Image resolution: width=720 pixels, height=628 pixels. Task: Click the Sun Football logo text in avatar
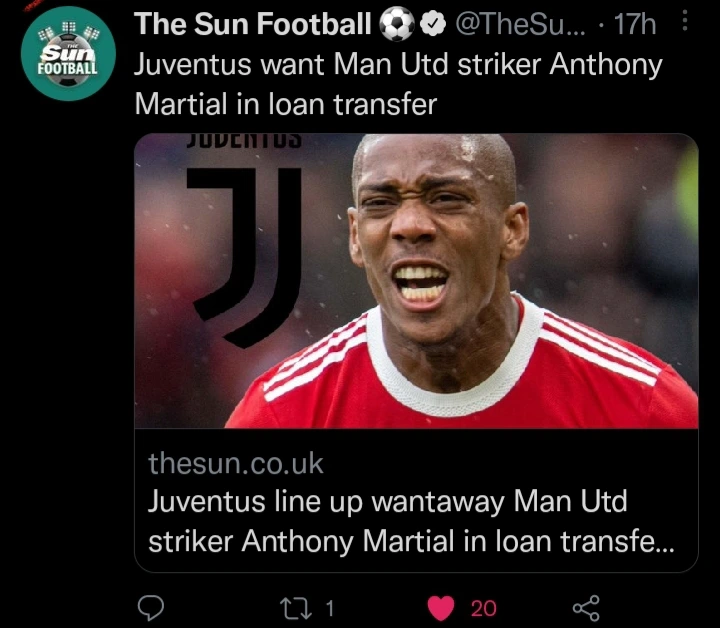[68, 61]
